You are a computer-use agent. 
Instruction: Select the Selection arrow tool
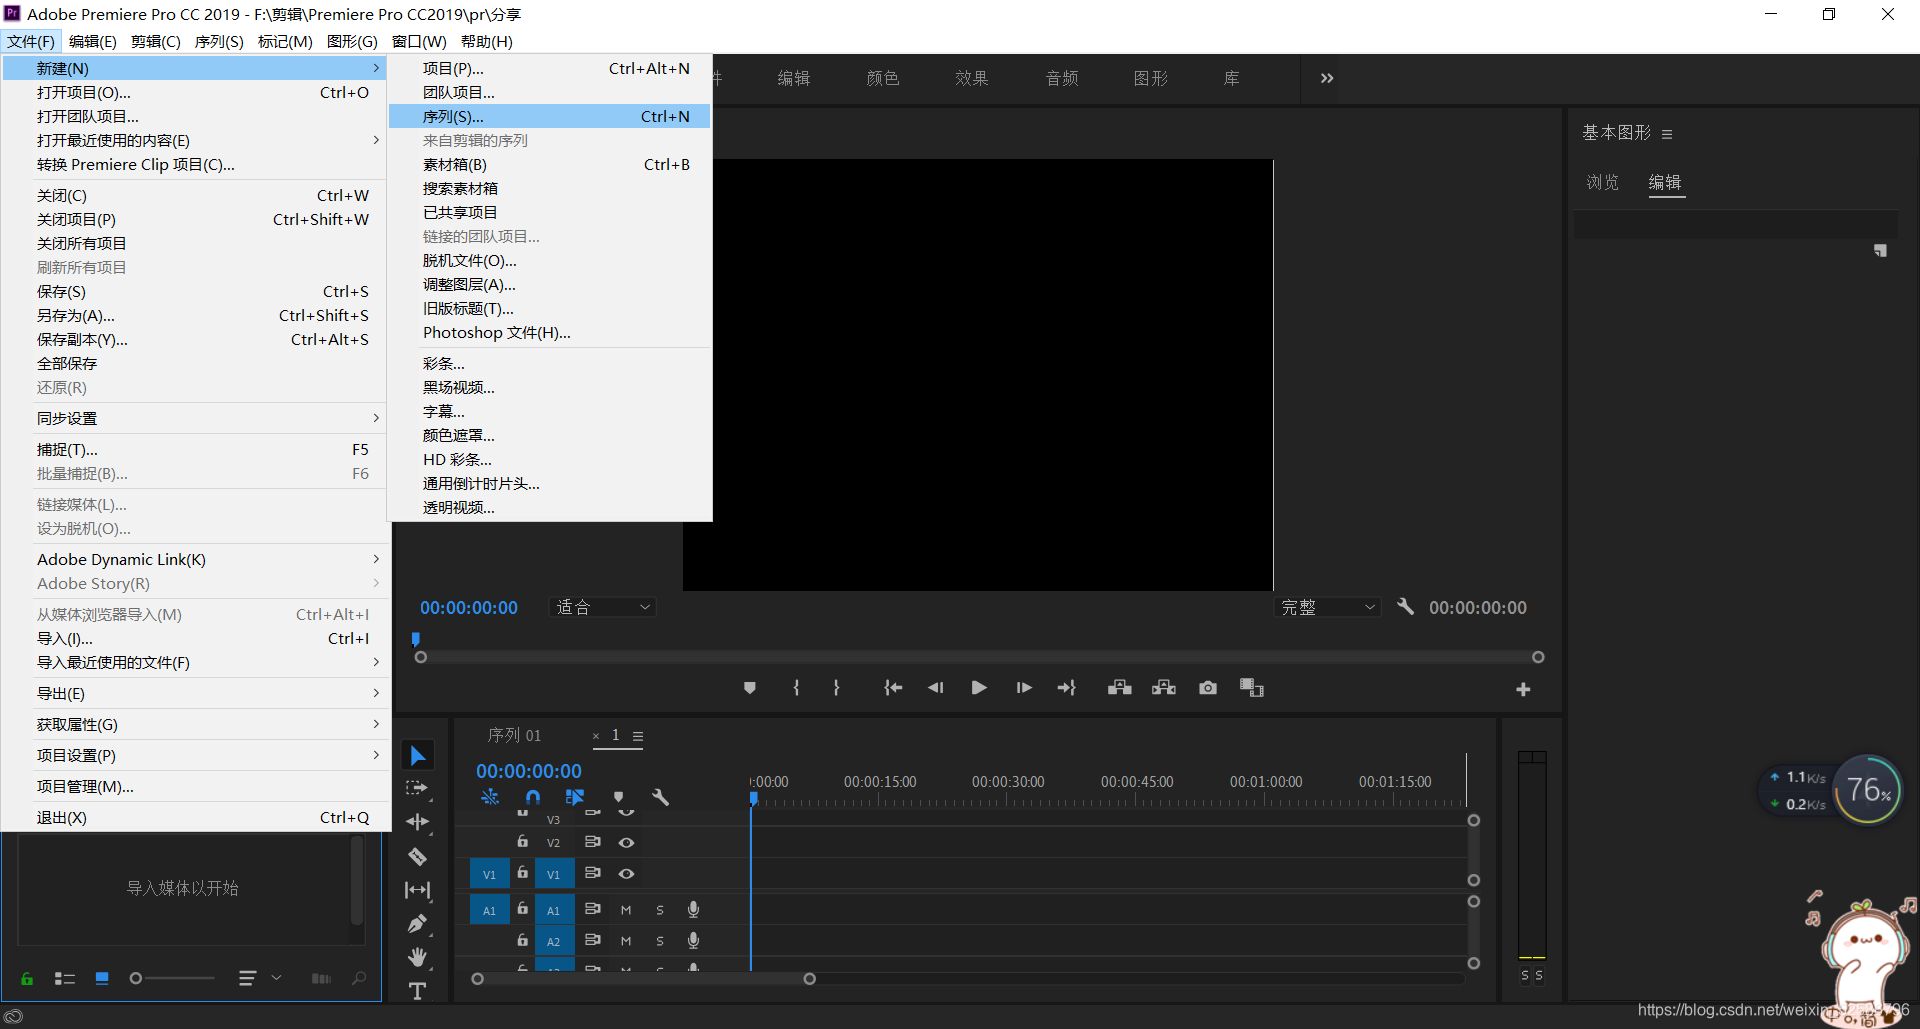coord(418,756)
